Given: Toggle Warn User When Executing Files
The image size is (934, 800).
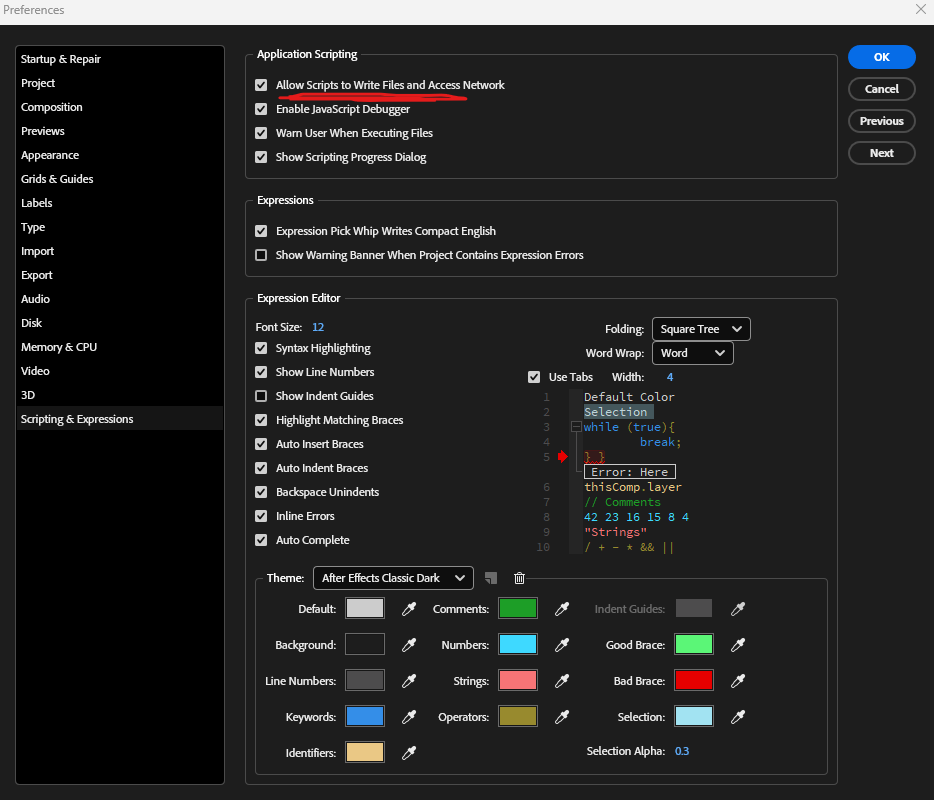Looking at the screenshot, I should (x=261, y=133).
